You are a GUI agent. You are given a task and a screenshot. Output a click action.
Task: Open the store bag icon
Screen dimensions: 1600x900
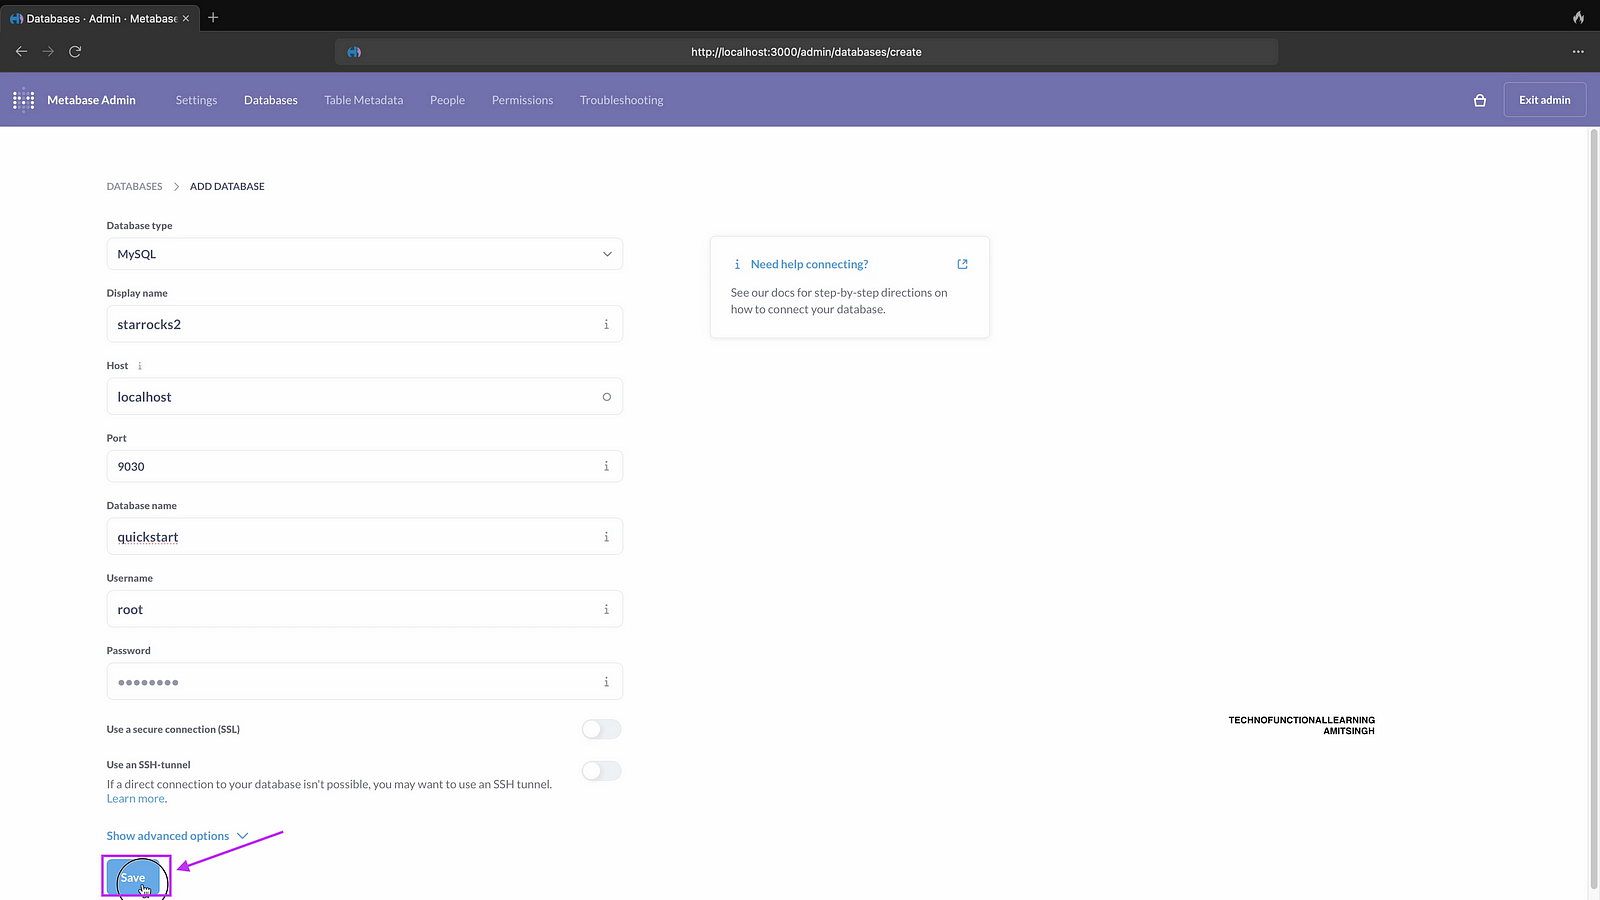click(x=1480, y=100)
